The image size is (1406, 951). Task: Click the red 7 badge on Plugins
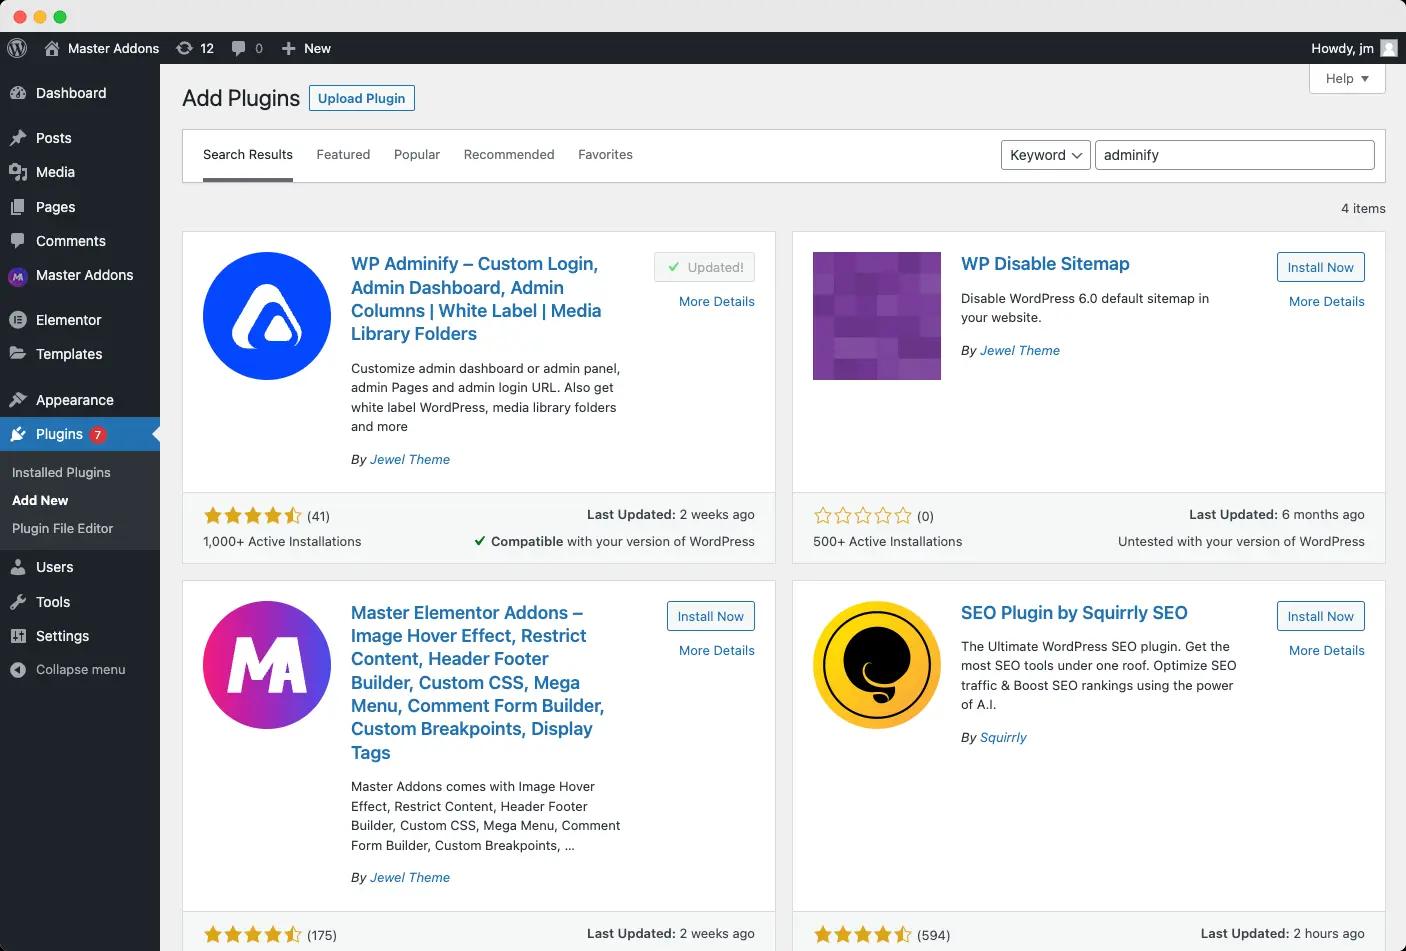98,434
